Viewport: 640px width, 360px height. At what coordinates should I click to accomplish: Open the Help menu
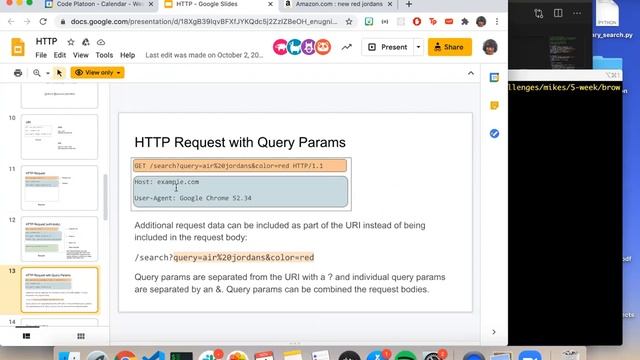tap(127, 55)
